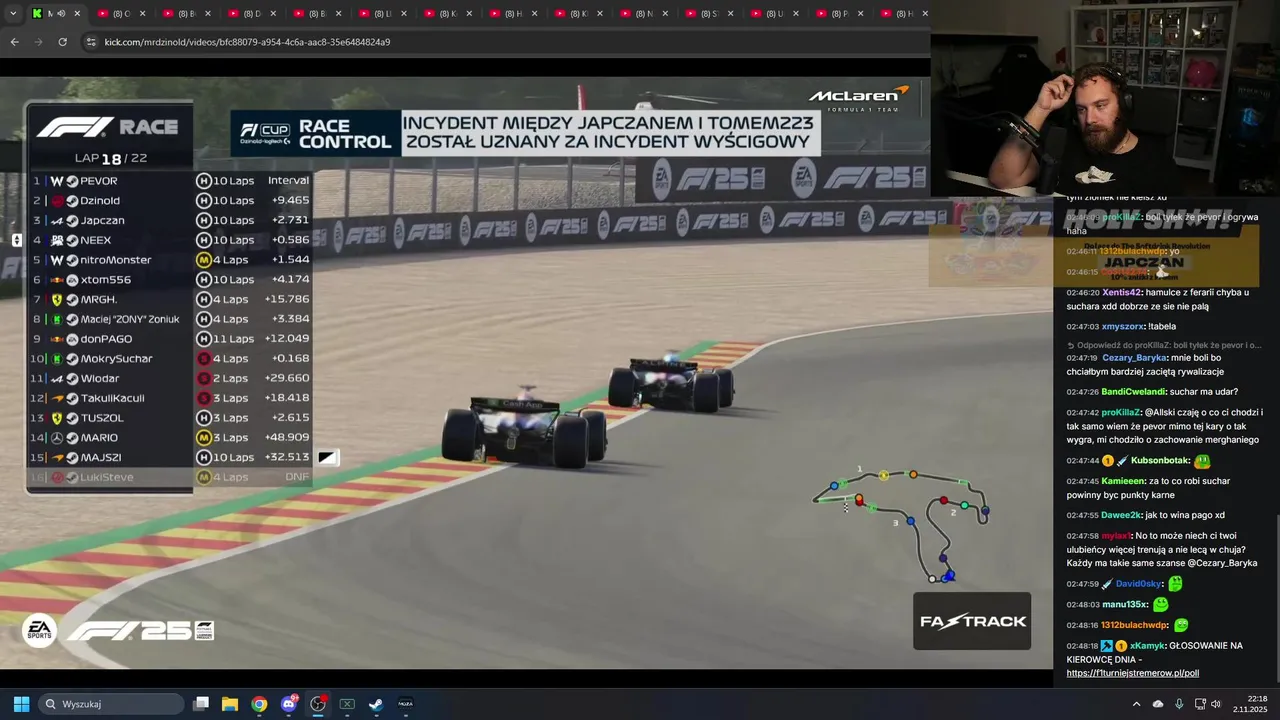Click the Kubsonbotak username in chat
This screenshot has width=1280, height=720.
(x=1160, y=461)
